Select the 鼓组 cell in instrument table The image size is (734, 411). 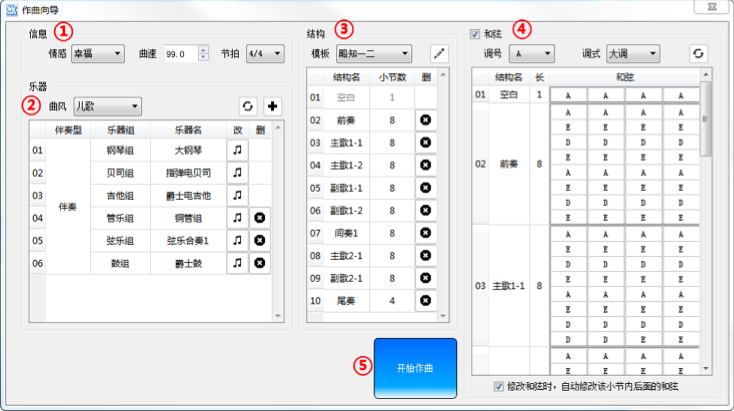click(120, 263)
